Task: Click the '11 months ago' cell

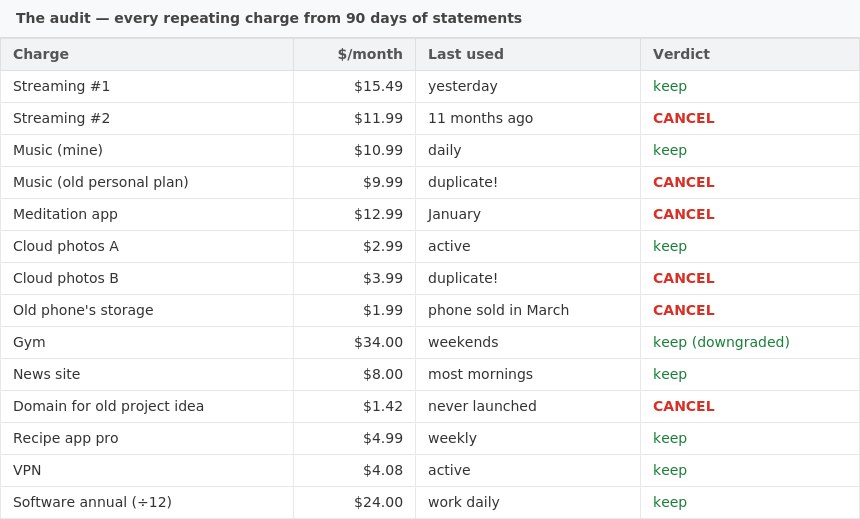Action: (528, 118)
